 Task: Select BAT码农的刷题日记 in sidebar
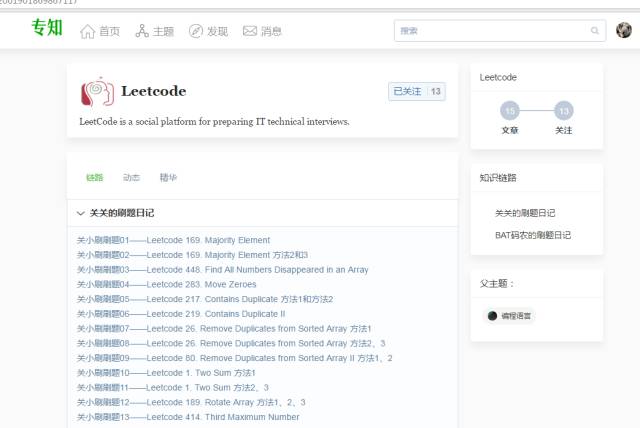(x=533, y=235)
